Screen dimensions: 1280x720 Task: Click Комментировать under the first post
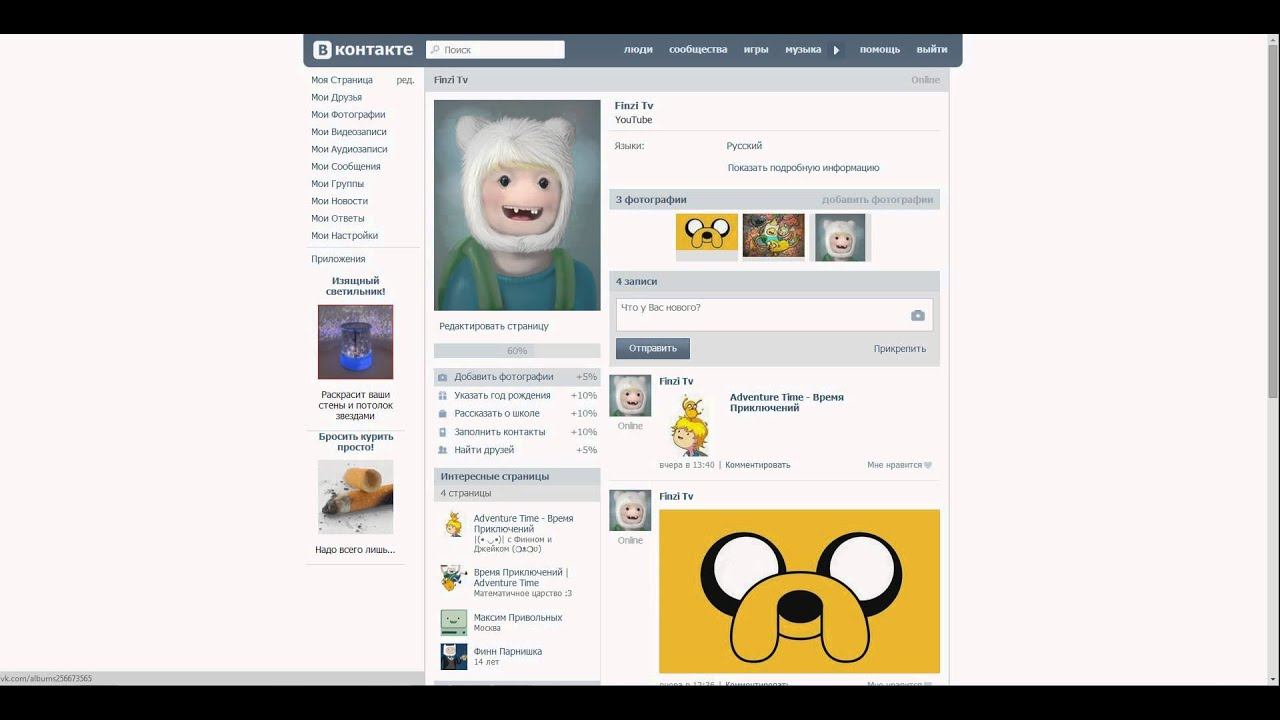758,465
